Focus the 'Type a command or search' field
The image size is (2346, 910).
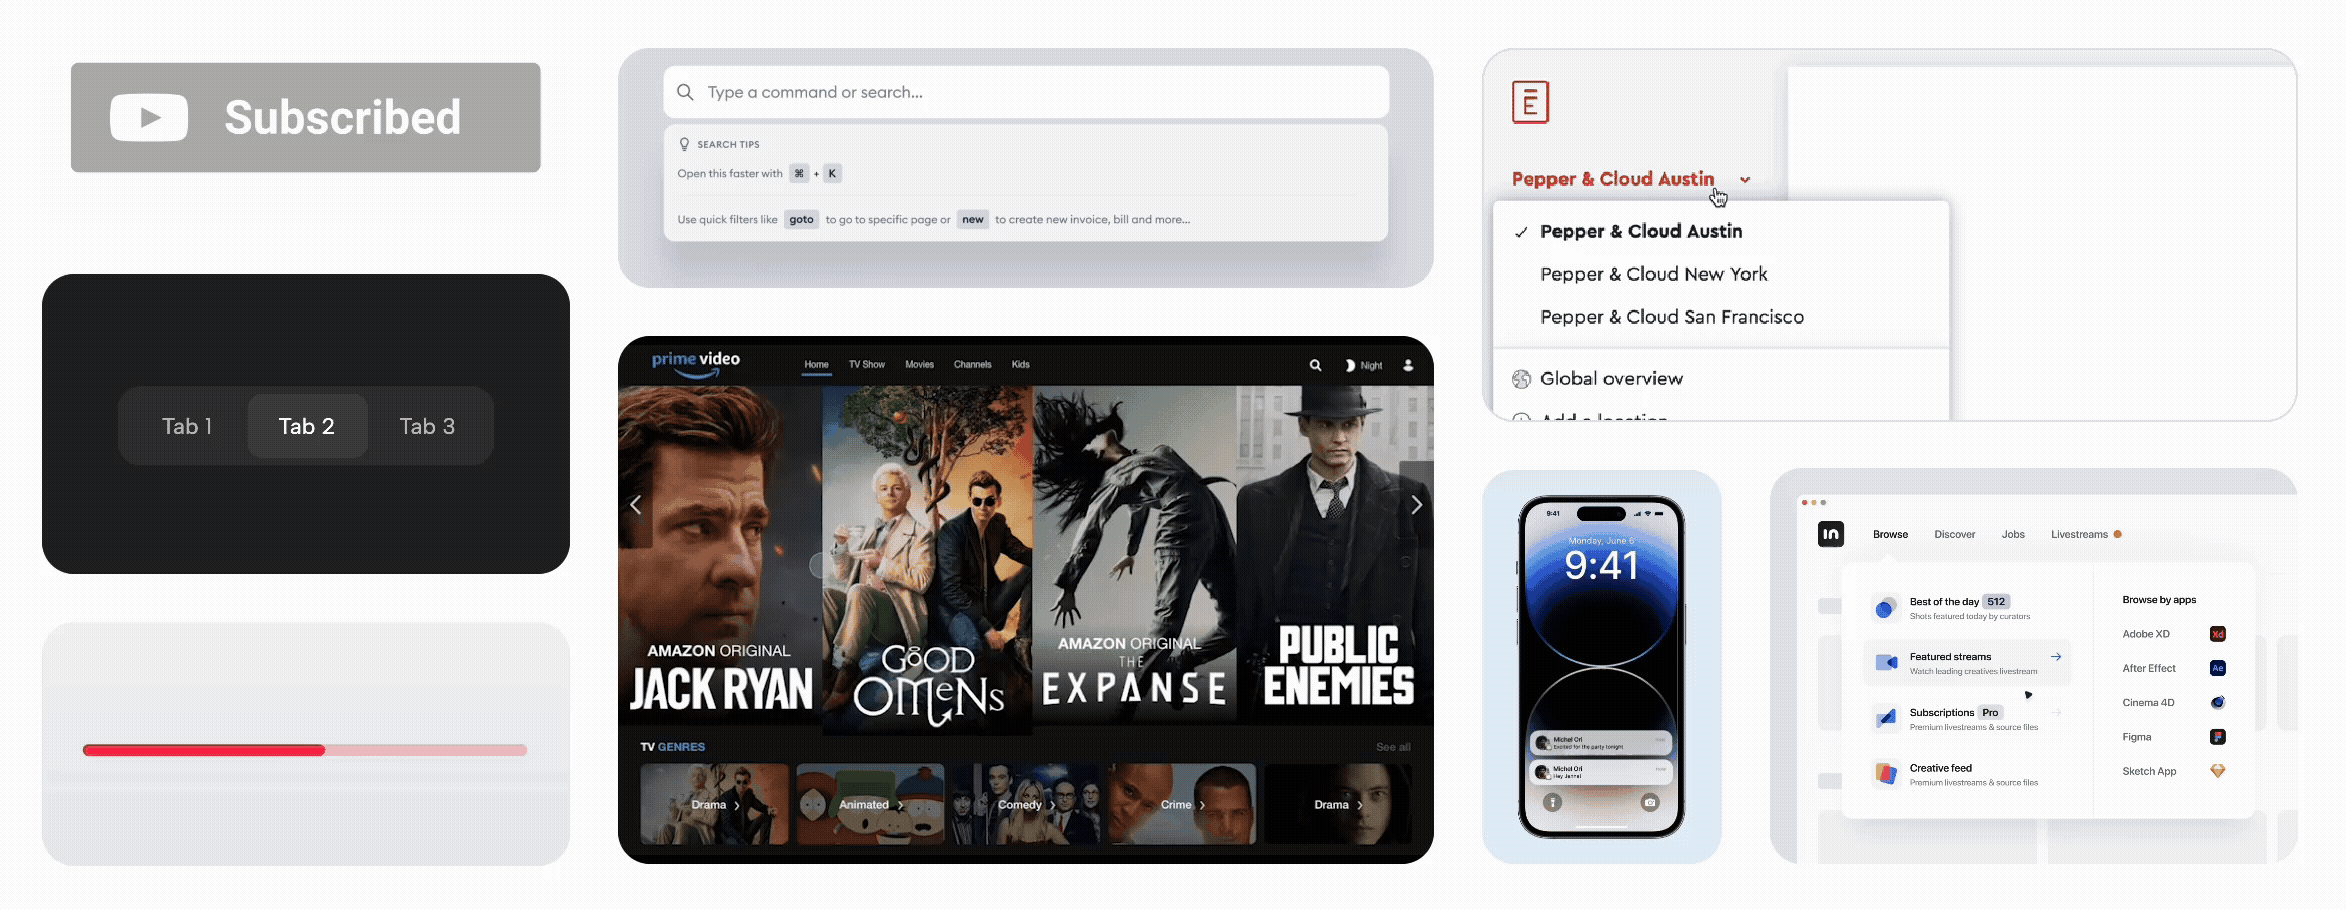point(1026,92)
